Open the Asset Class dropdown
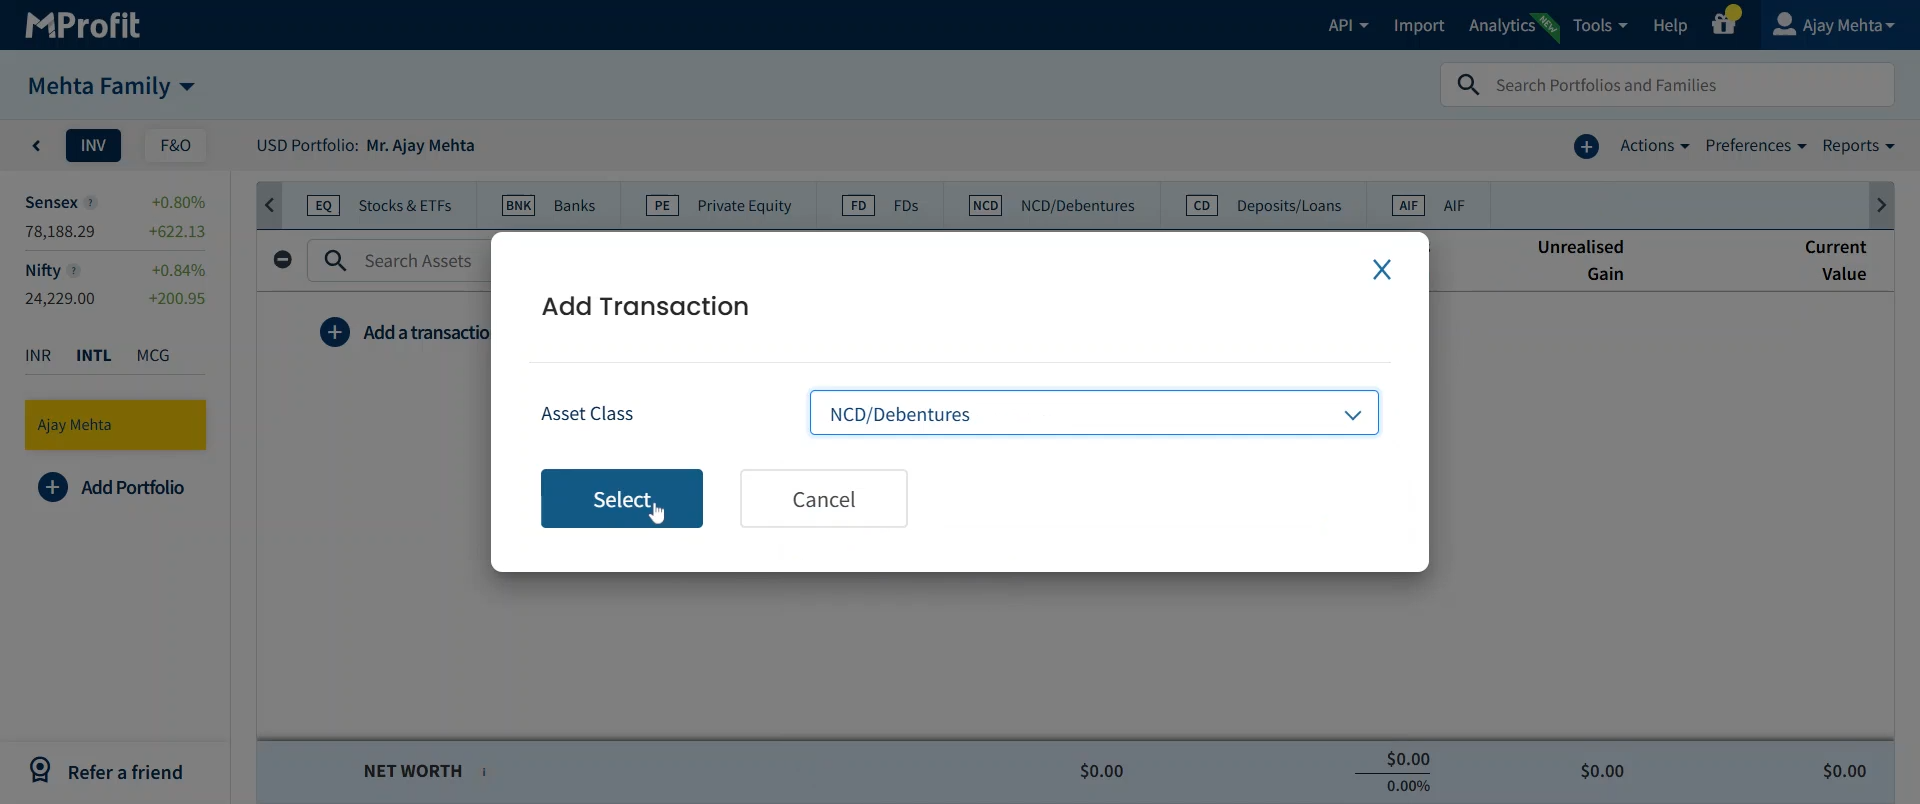1920x804 pixels. point(1093,414)
